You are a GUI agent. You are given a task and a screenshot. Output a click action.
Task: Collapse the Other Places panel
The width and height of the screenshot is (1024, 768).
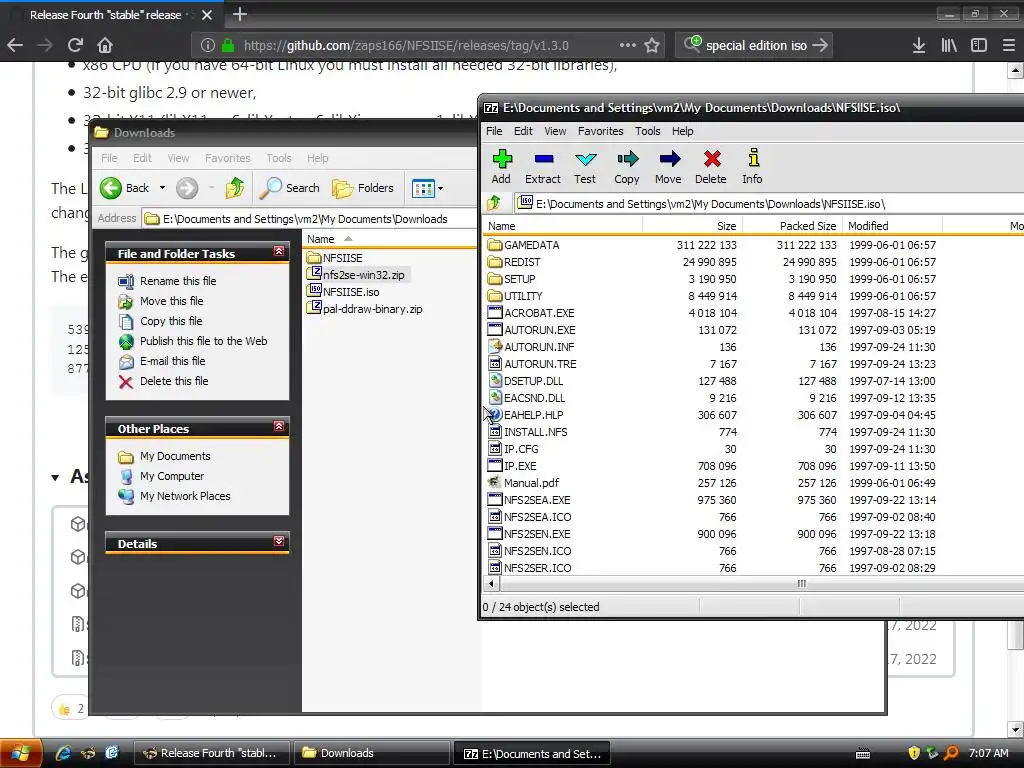[279, 426]
